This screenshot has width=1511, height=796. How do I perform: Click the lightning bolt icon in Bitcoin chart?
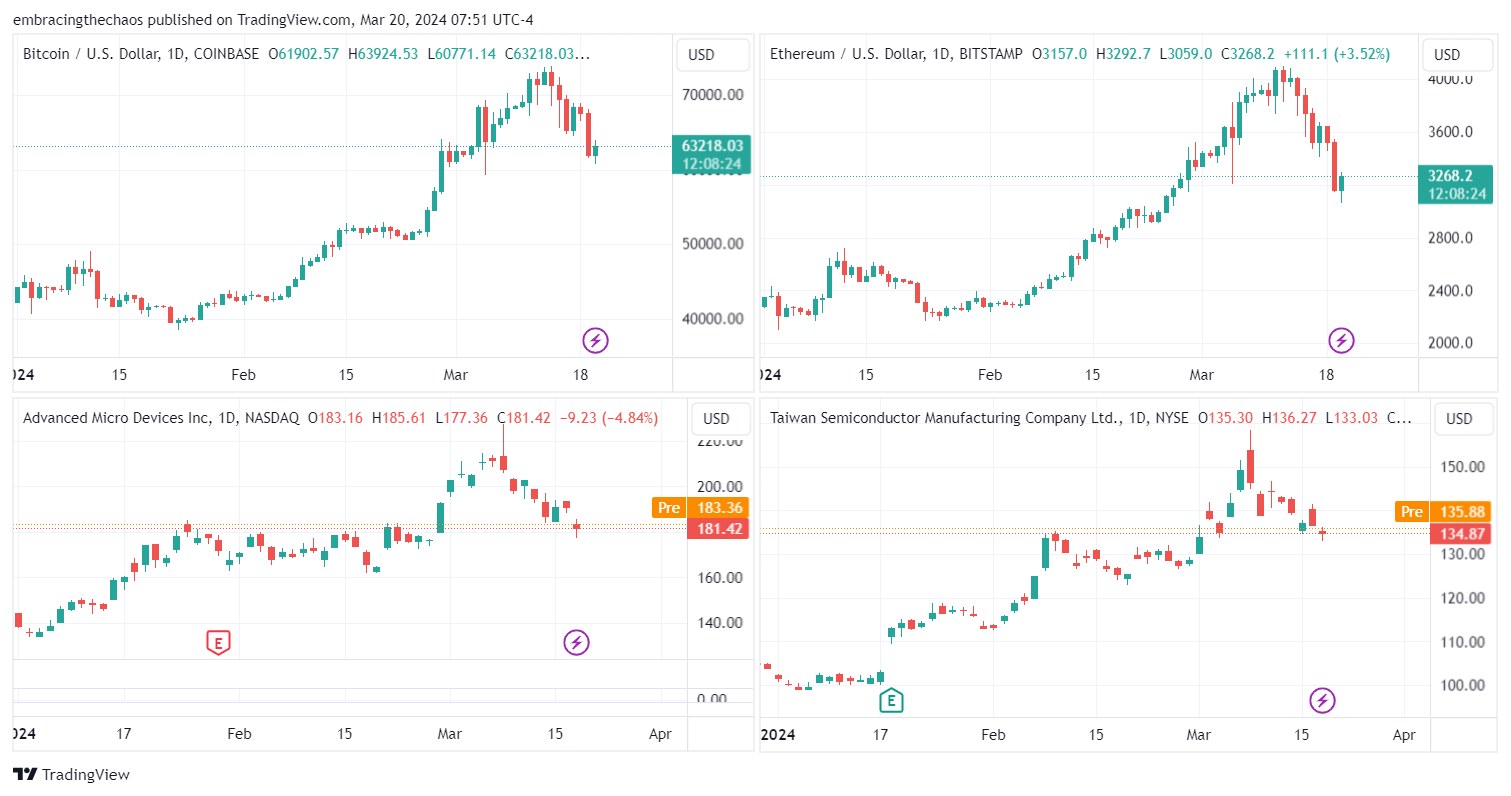[x=596, y=341]
